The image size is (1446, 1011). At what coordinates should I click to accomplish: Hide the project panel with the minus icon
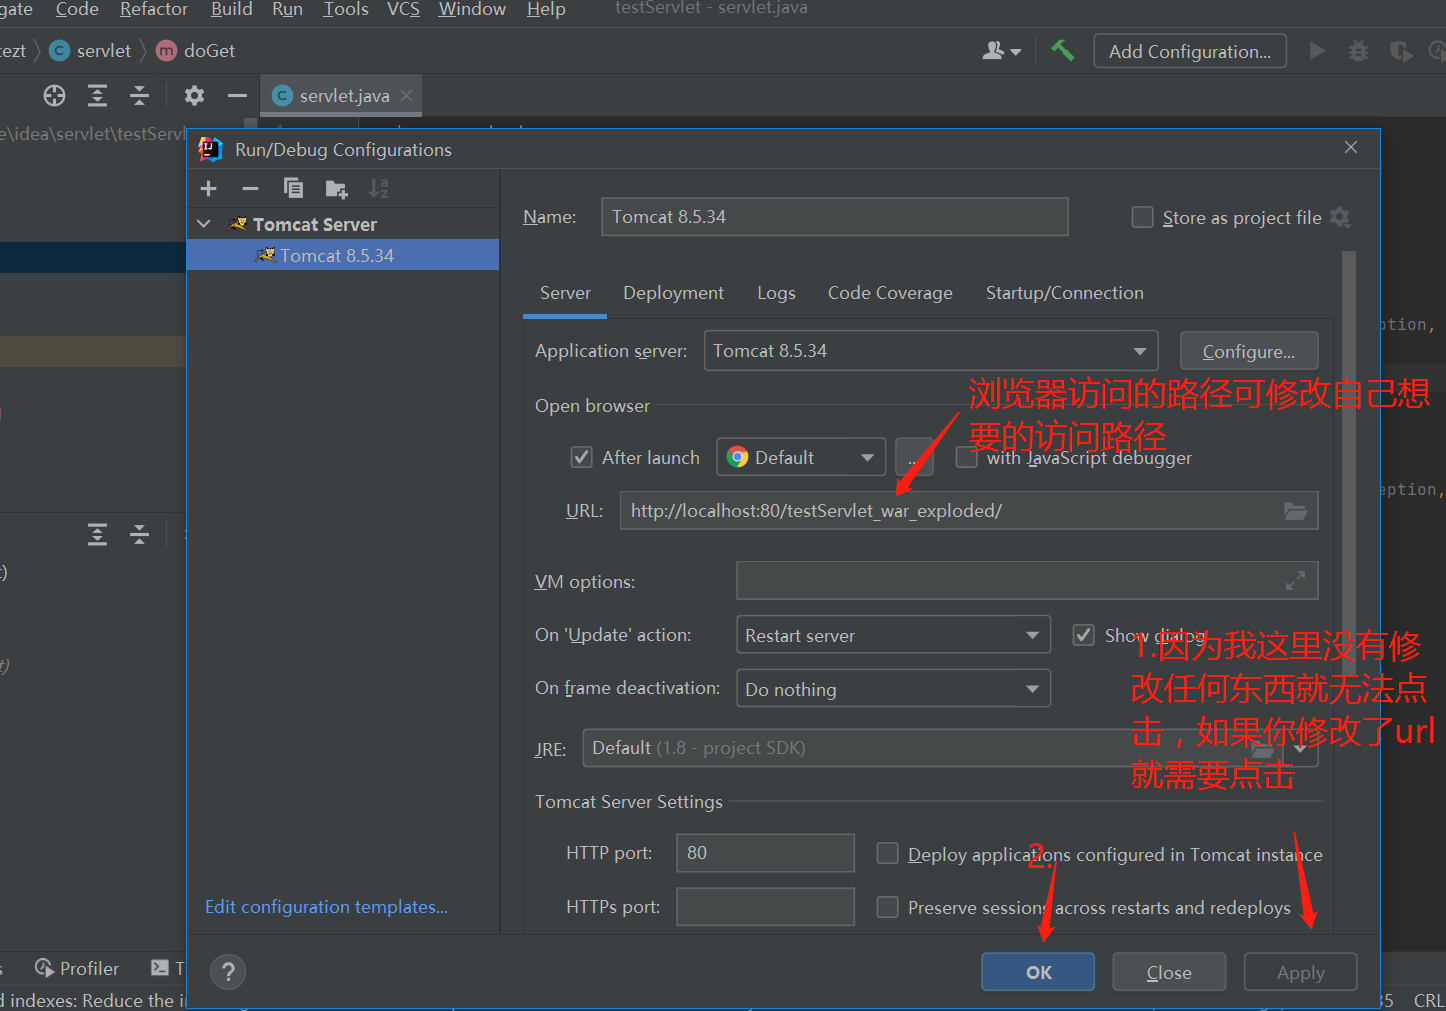pyautogui.click(x=237, y=96)
